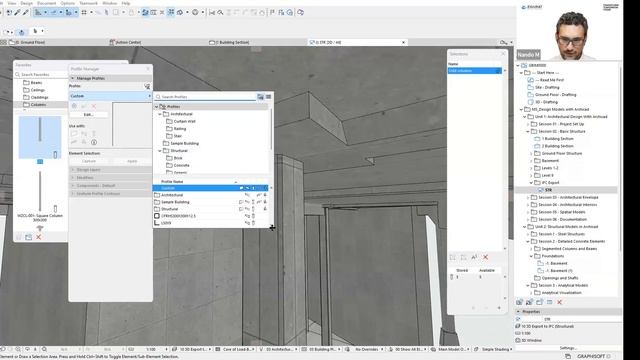Click the rename icon in Selections palette
Image resolution: width=640 pixels, height=360 pixels.
click(474, 257)
